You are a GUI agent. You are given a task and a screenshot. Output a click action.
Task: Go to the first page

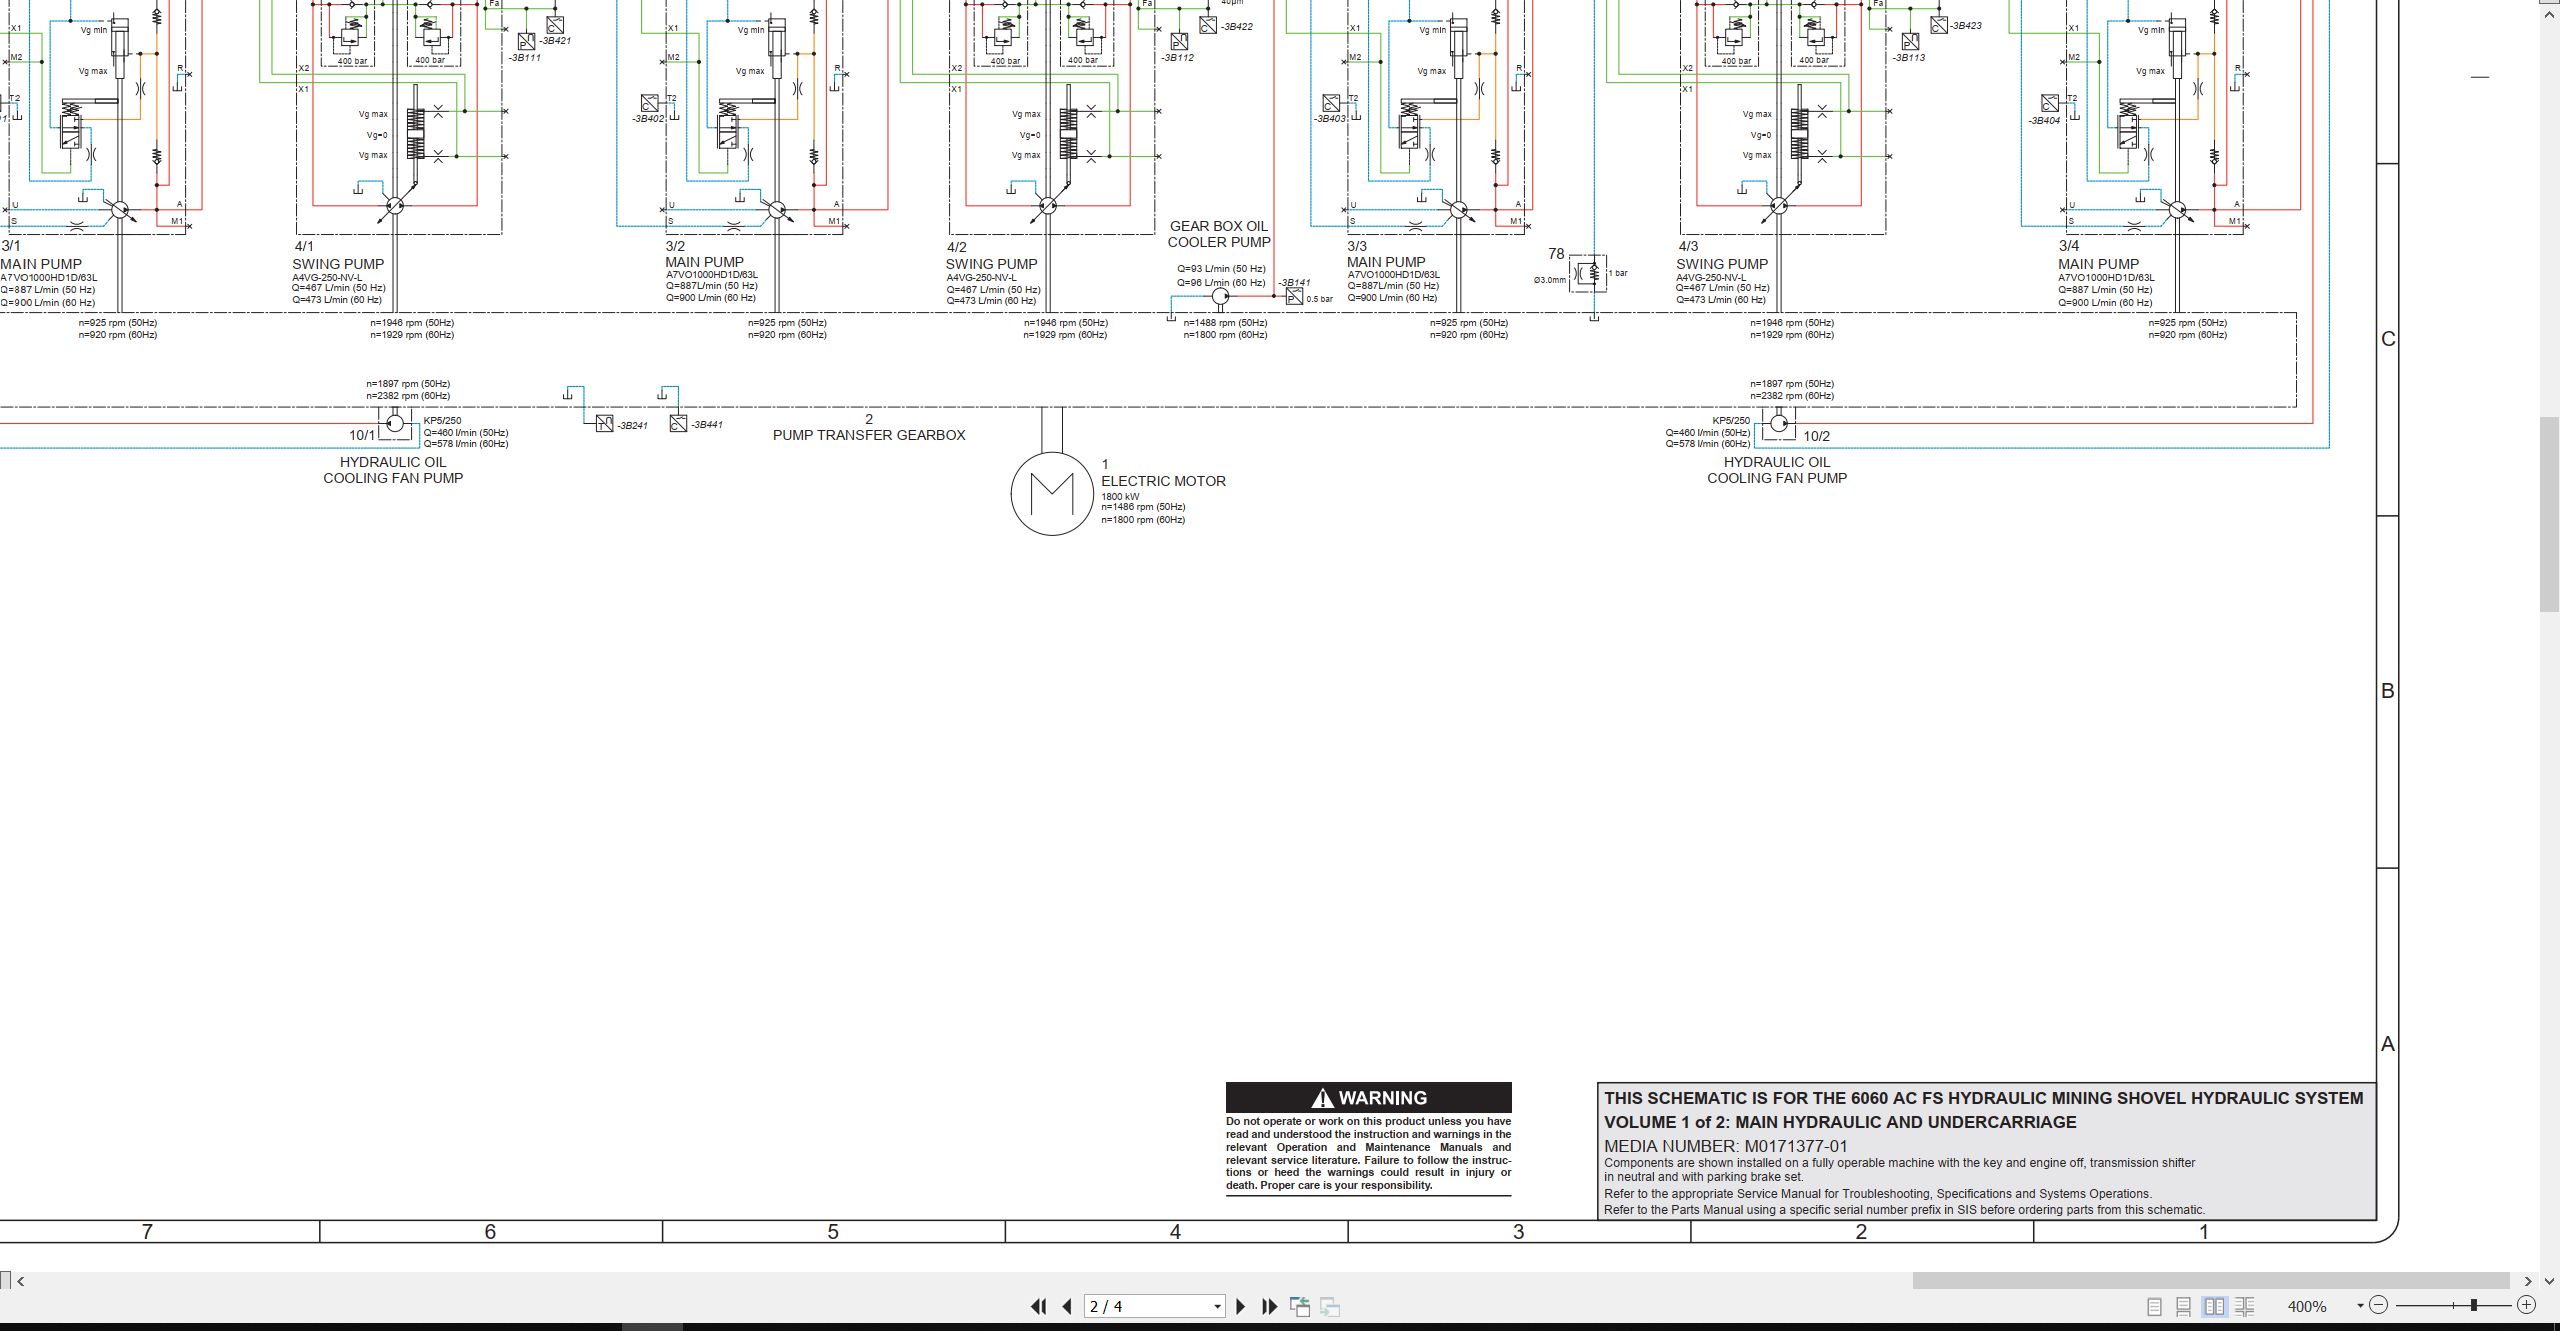point(1038,1306)
